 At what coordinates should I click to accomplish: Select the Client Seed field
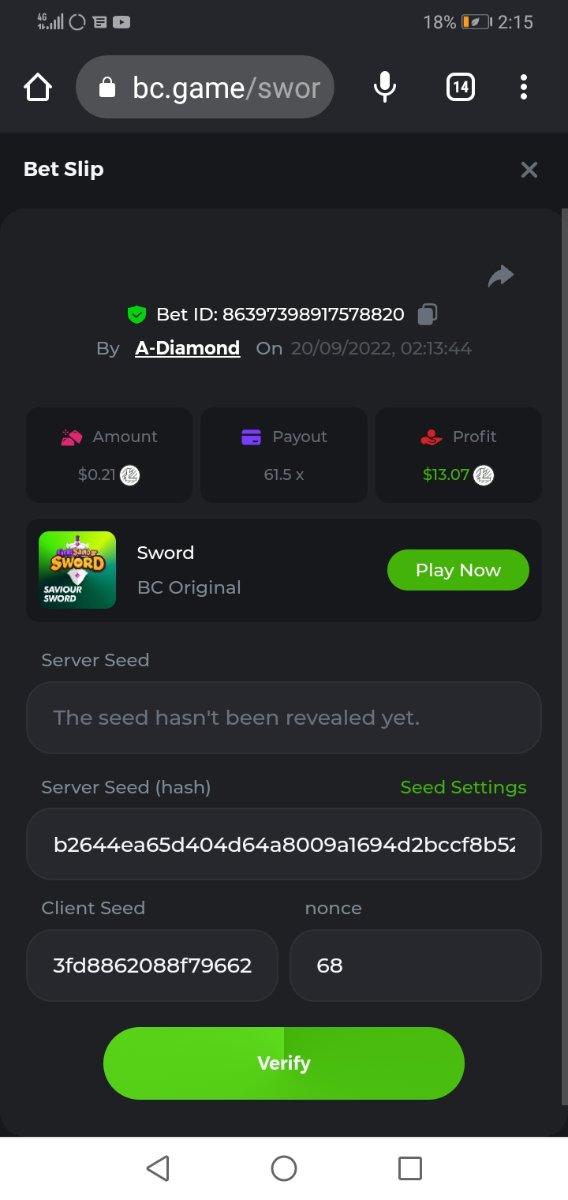pos(152,965)
